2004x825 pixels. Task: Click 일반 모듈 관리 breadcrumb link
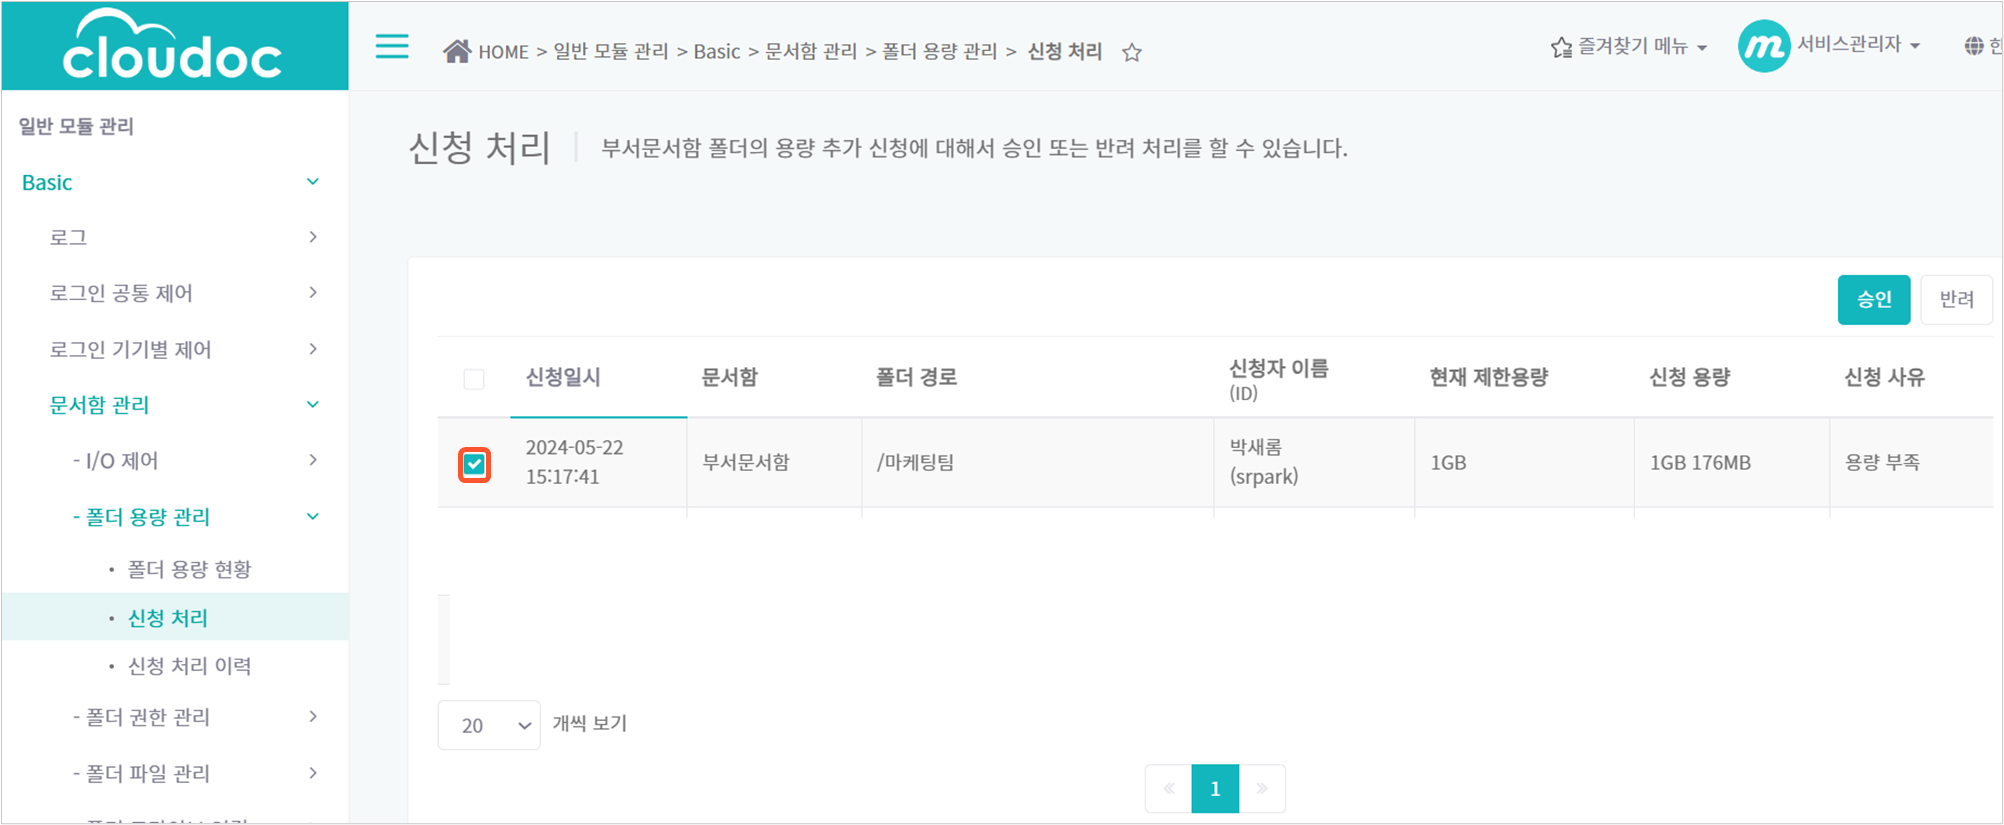pos(611,51)
